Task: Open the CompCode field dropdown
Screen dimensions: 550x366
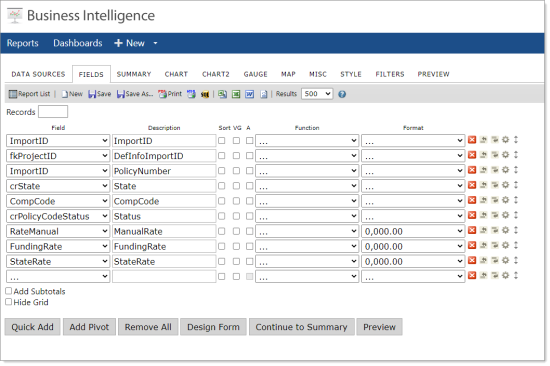Action: tap(58, 201)
